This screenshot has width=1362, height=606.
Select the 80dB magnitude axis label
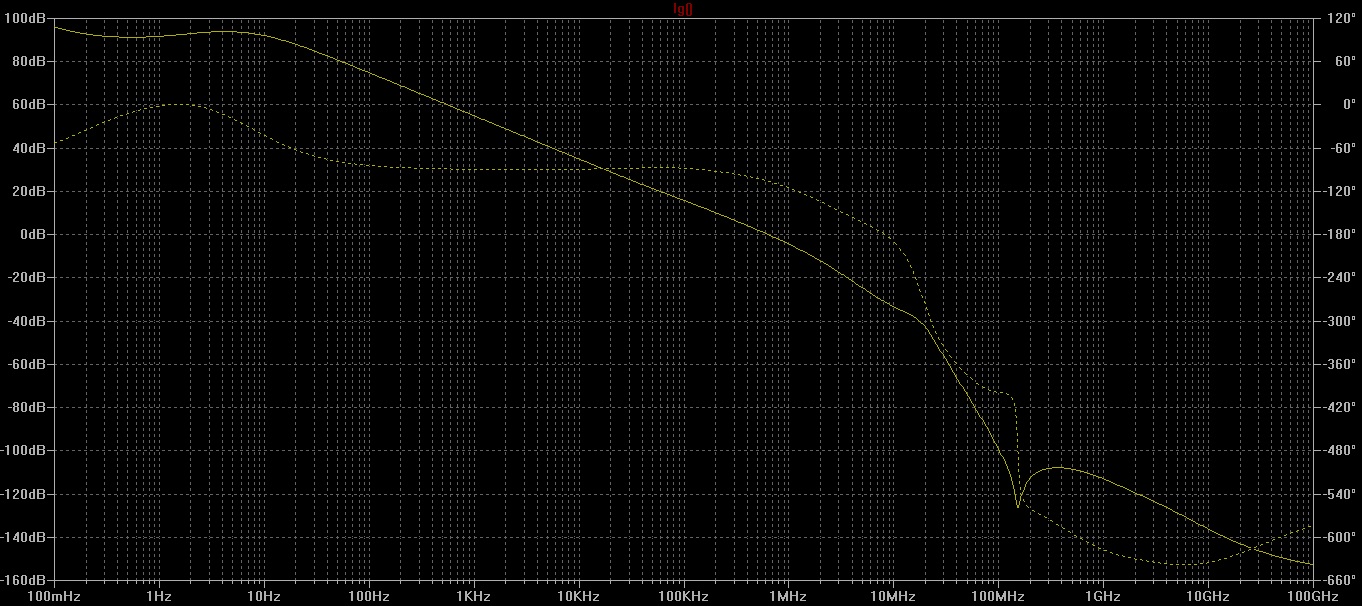click(30, 61)
